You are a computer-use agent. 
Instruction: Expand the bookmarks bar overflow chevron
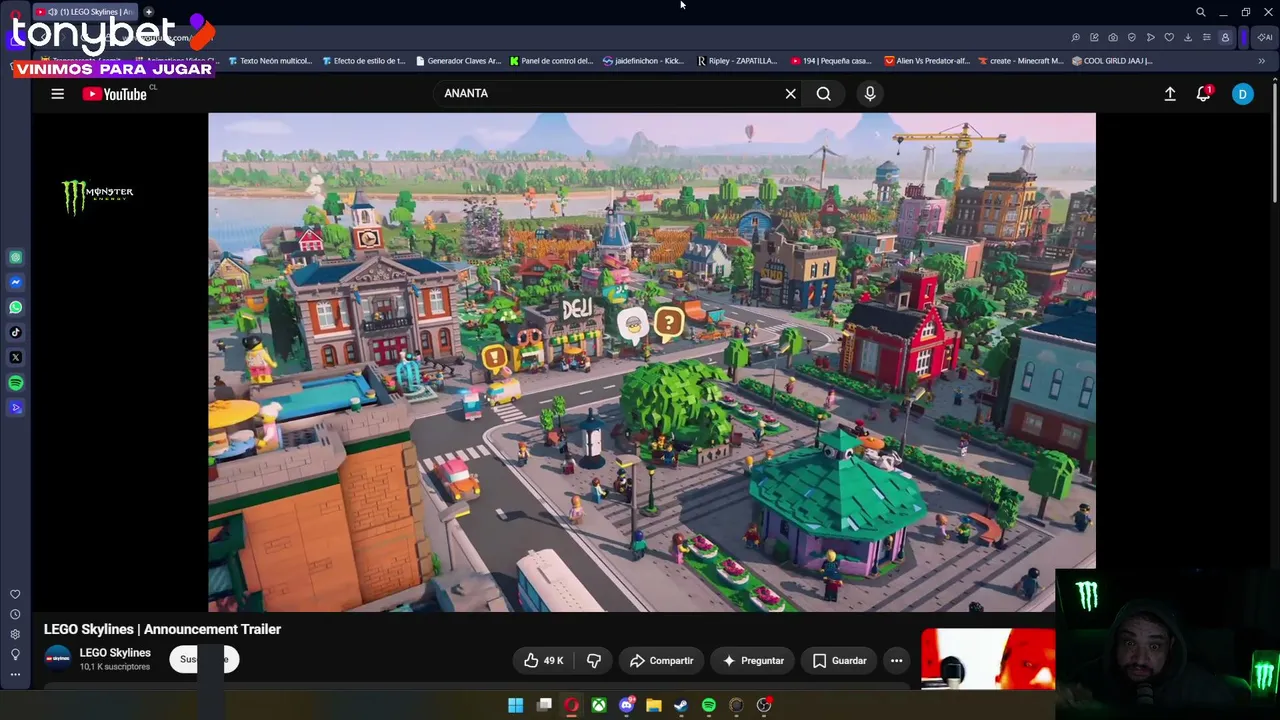[x=1261, y=61]
